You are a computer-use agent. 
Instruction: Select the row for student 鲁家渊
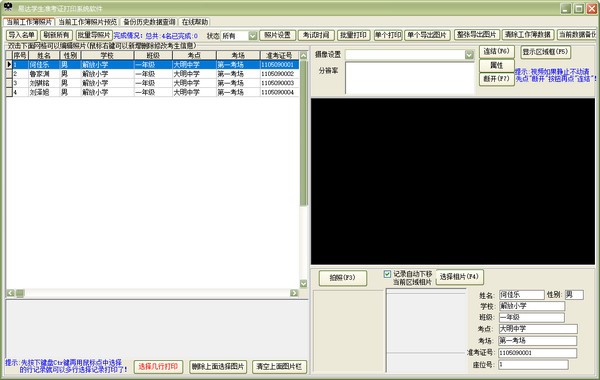click(x=152, y=74)
